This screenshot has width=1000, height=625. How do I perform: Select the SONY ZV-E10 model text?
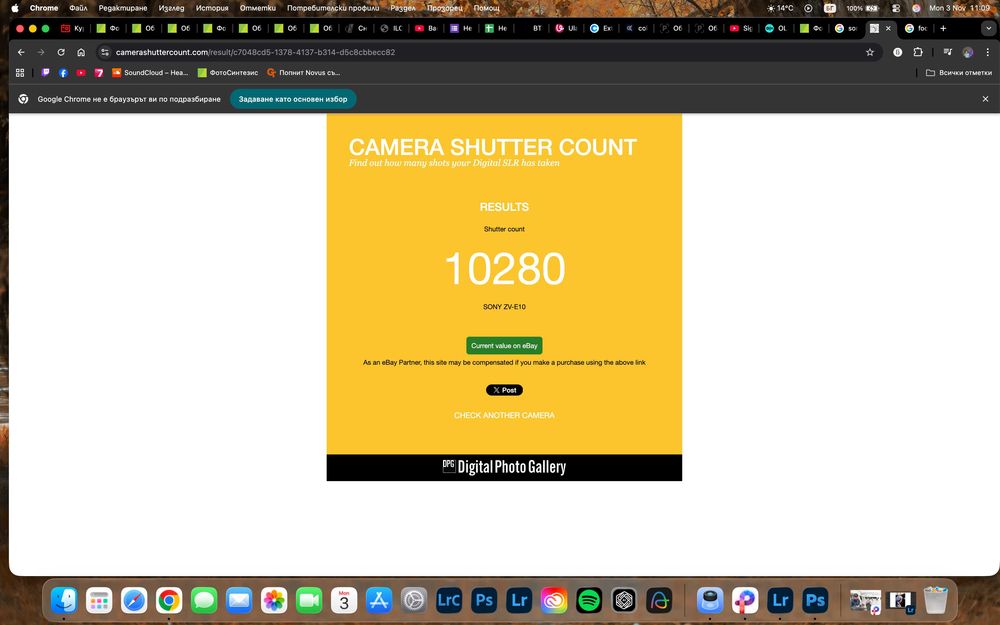coord(504,307)
